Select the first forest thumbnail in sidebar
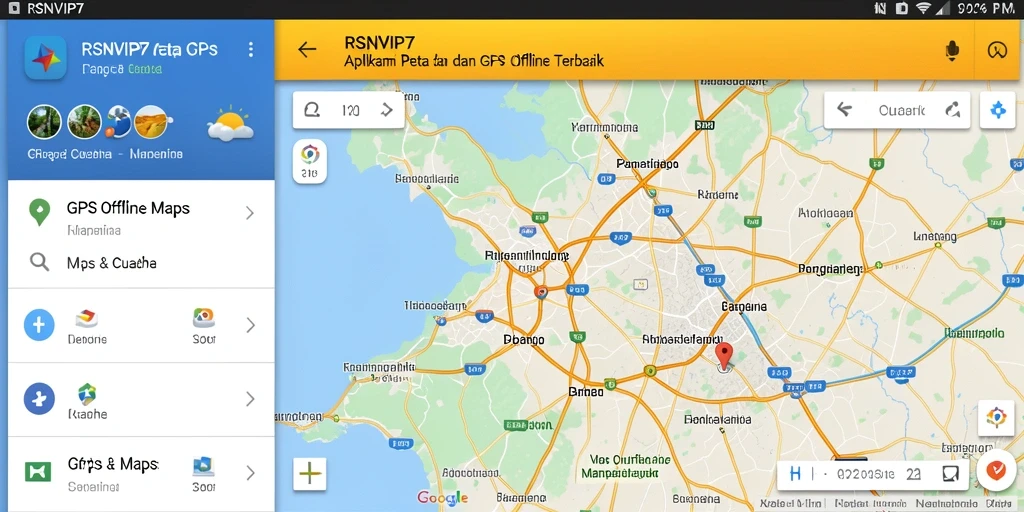1024x512 pixels. coord(44,122)
